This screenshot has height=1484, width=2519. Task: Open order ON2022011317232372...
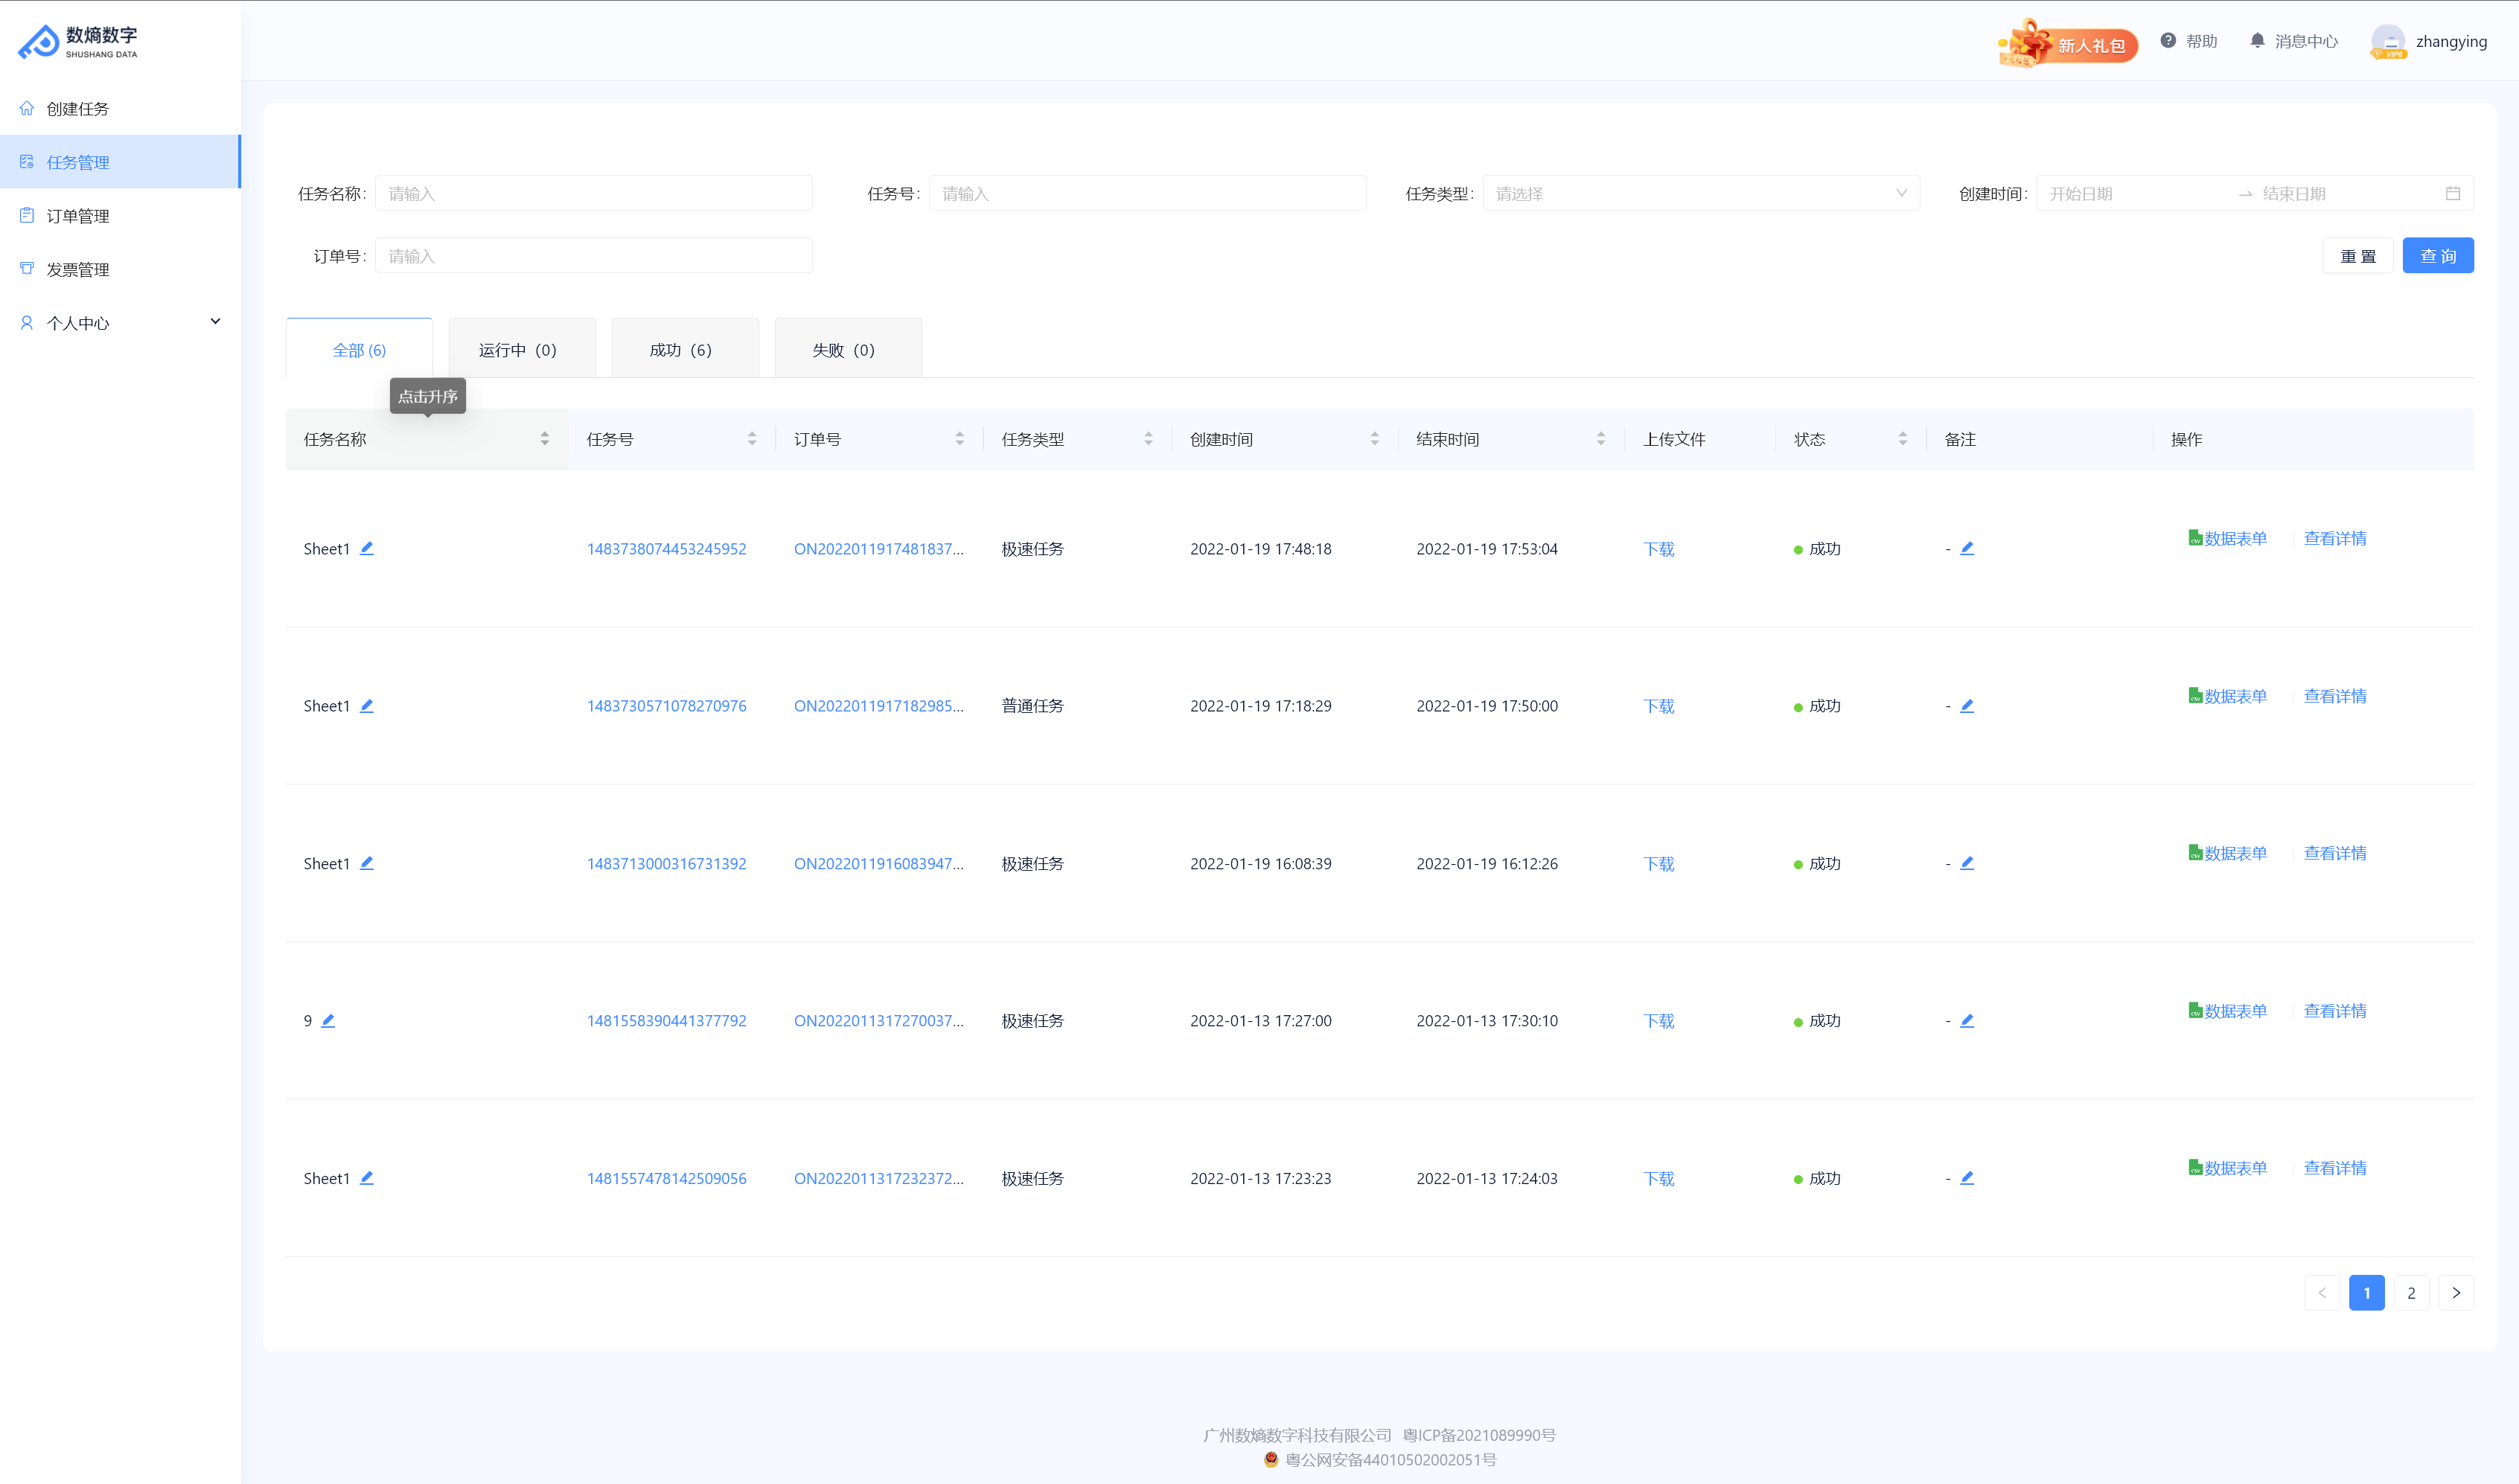tap(878, 1179)
